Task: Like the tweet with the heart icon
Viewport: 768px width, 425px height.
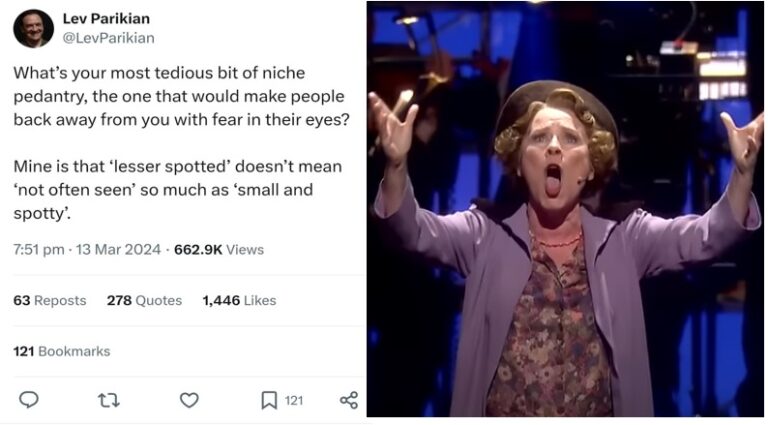Action: (189, 400)
